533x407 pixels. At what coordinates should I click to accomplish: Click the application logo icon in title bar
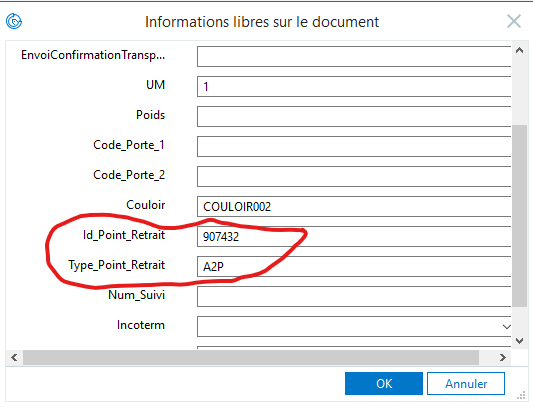pyautogui.click(x=14, y=21)
